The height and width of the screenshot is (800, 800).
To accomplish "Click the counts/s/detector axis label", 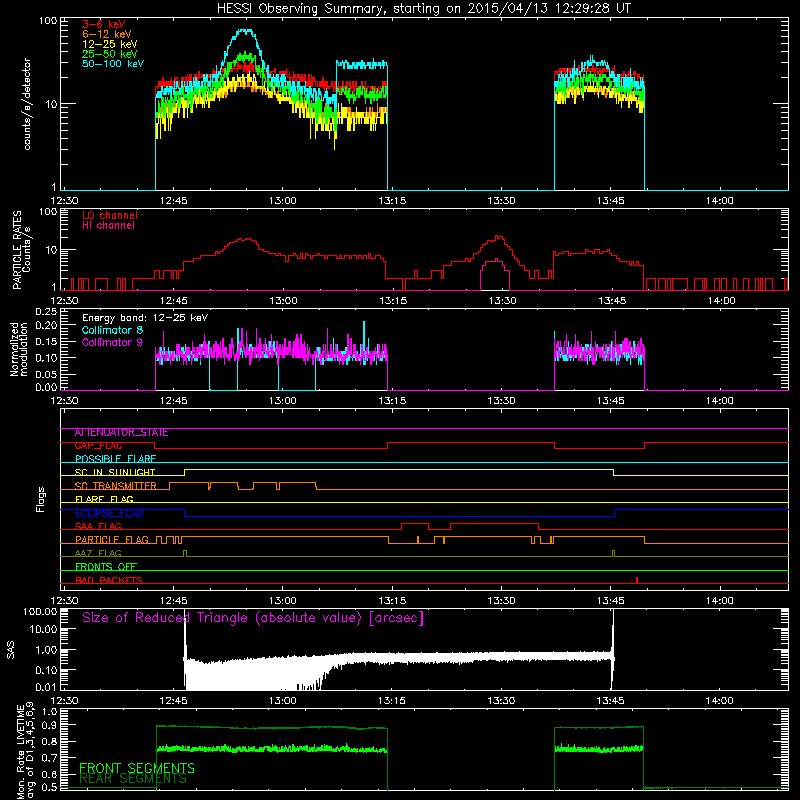I will [x=27, y=104].
